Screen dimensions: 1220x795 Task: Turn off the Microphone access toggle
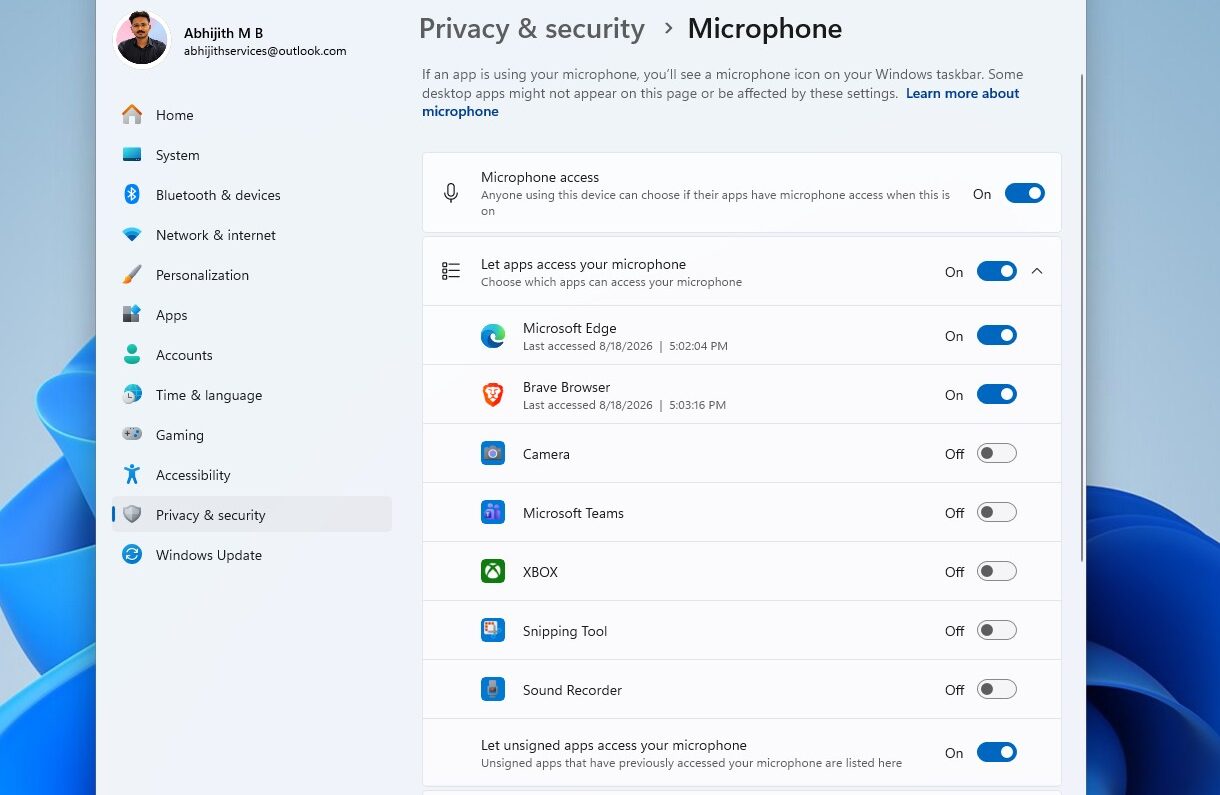1025,193
